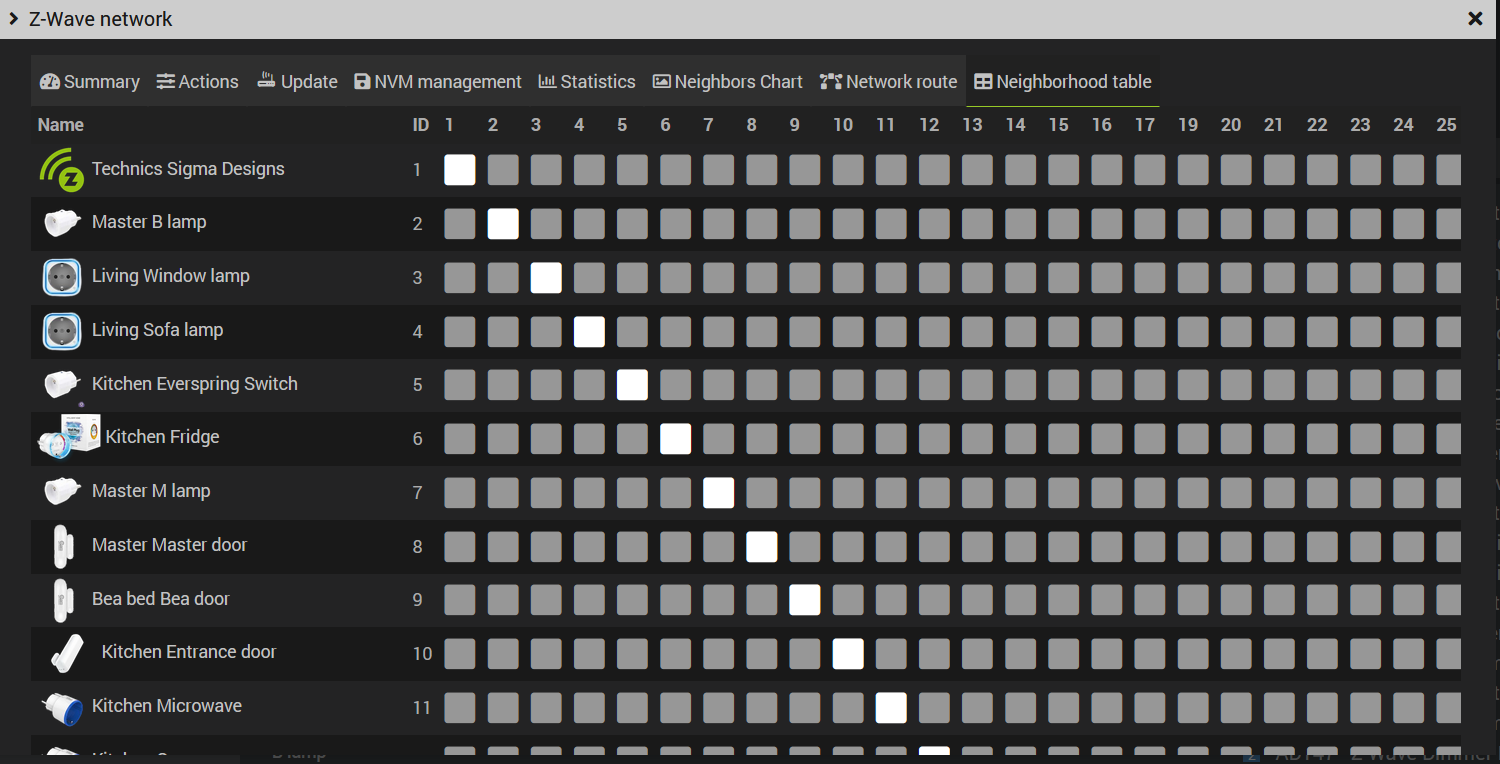Click the white self cell in Living Sofa lamp row
The width and height of the screenshot is (1500, 764).
coord(589,331)
